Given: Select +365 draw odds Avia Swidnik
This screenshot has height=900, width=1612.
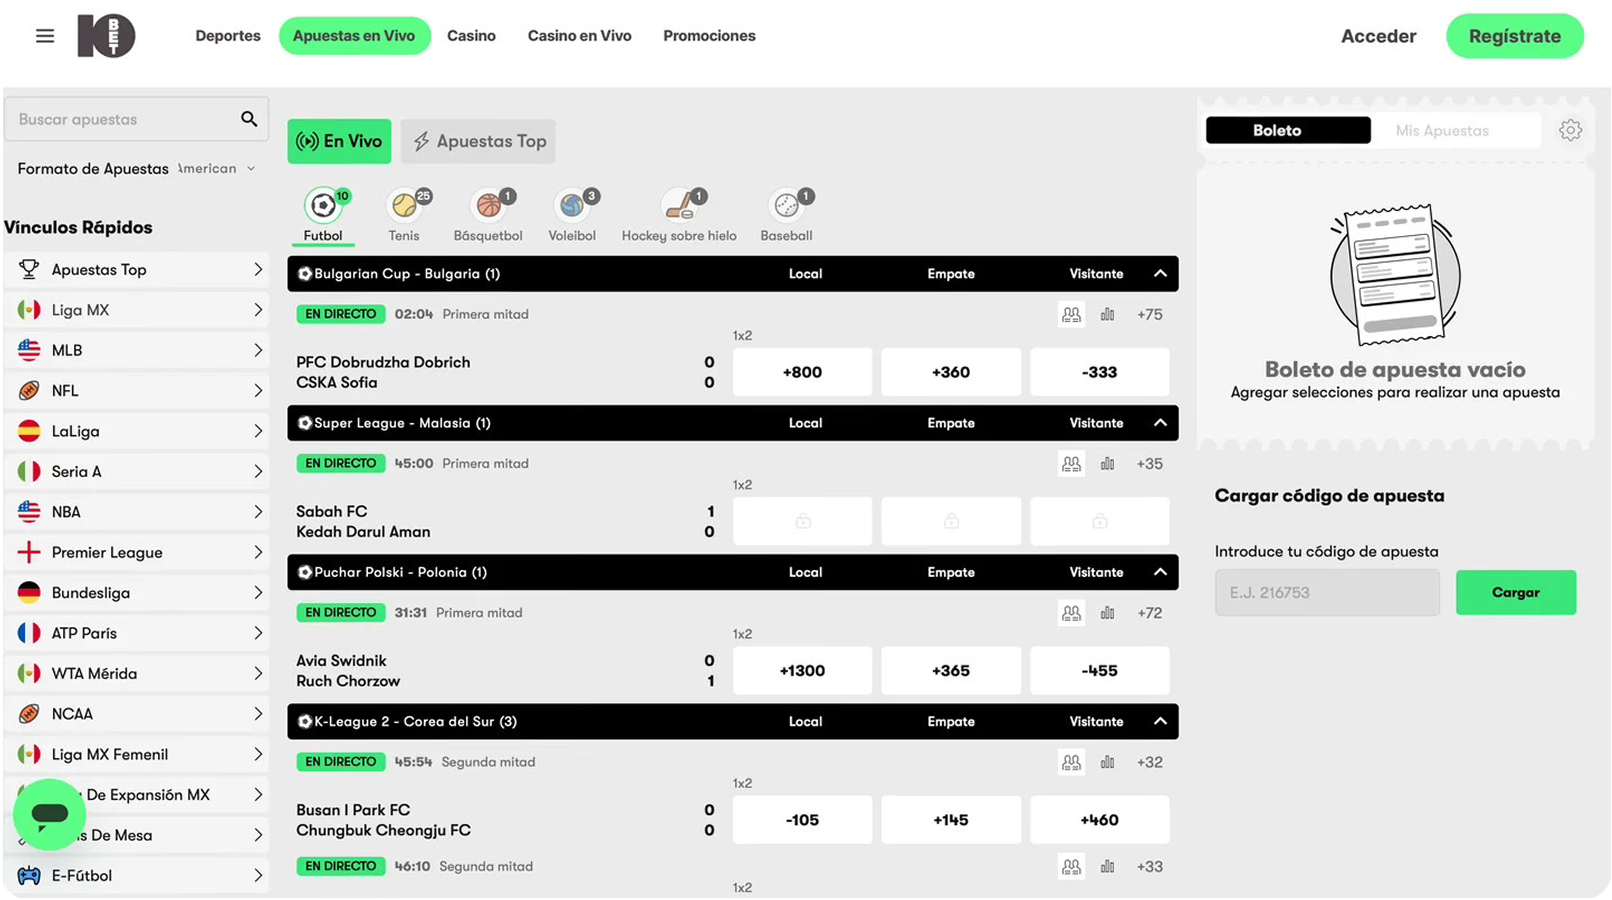Looking at the screenshot, I should point(950,670).
